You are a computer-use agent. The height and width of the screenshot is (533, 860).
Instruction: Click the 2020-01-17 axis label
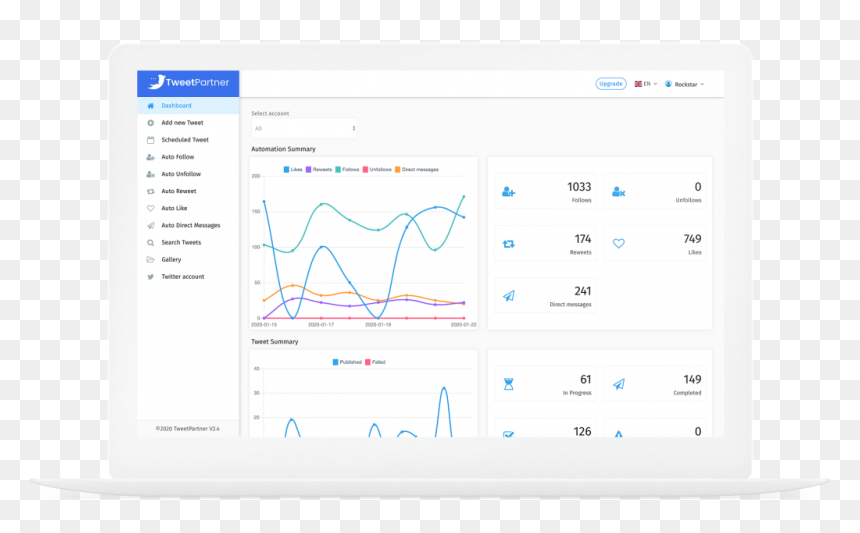tap(321, 325)
